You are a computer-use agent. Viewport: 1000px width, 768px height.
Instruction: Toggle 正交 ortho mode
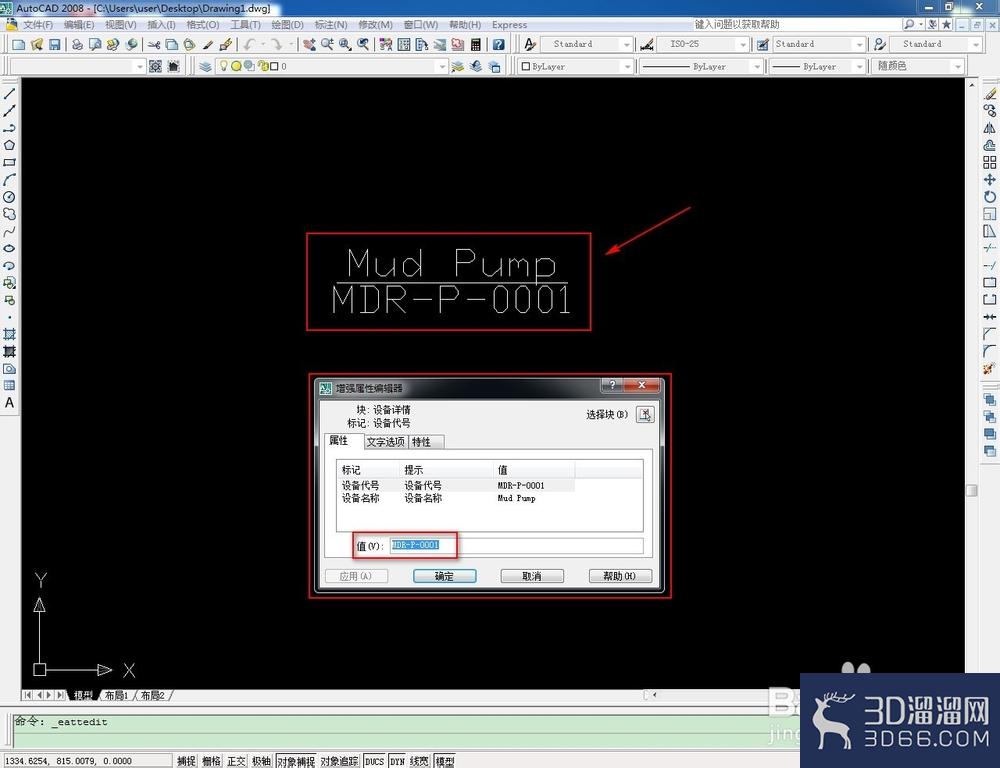237,761
